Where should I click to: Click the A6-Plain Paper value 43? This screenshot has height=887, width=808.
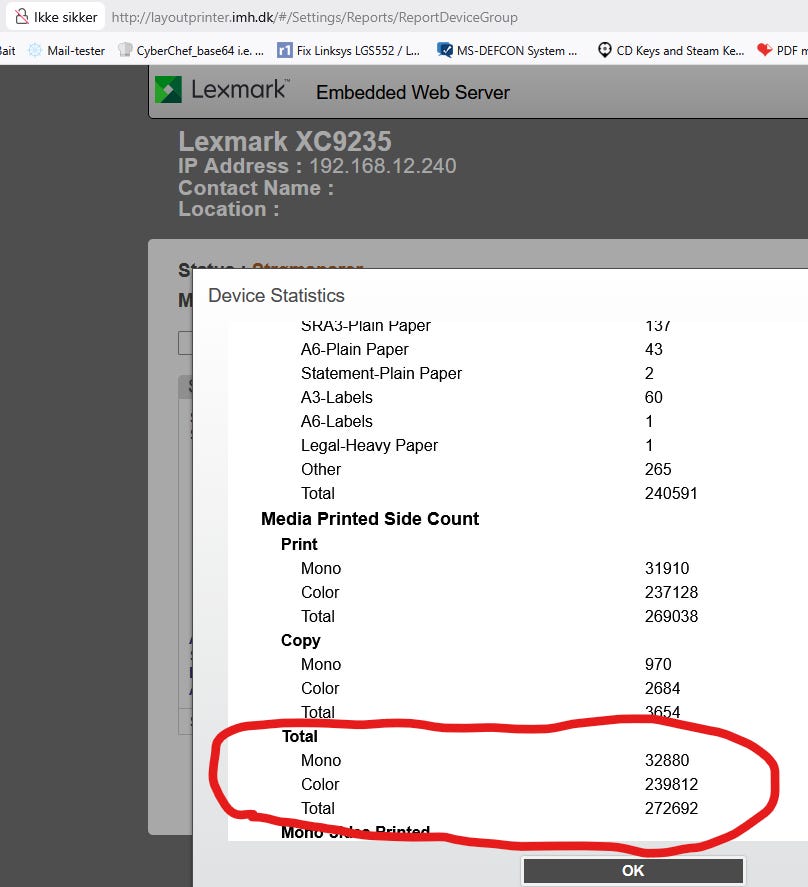coord(654,350)
